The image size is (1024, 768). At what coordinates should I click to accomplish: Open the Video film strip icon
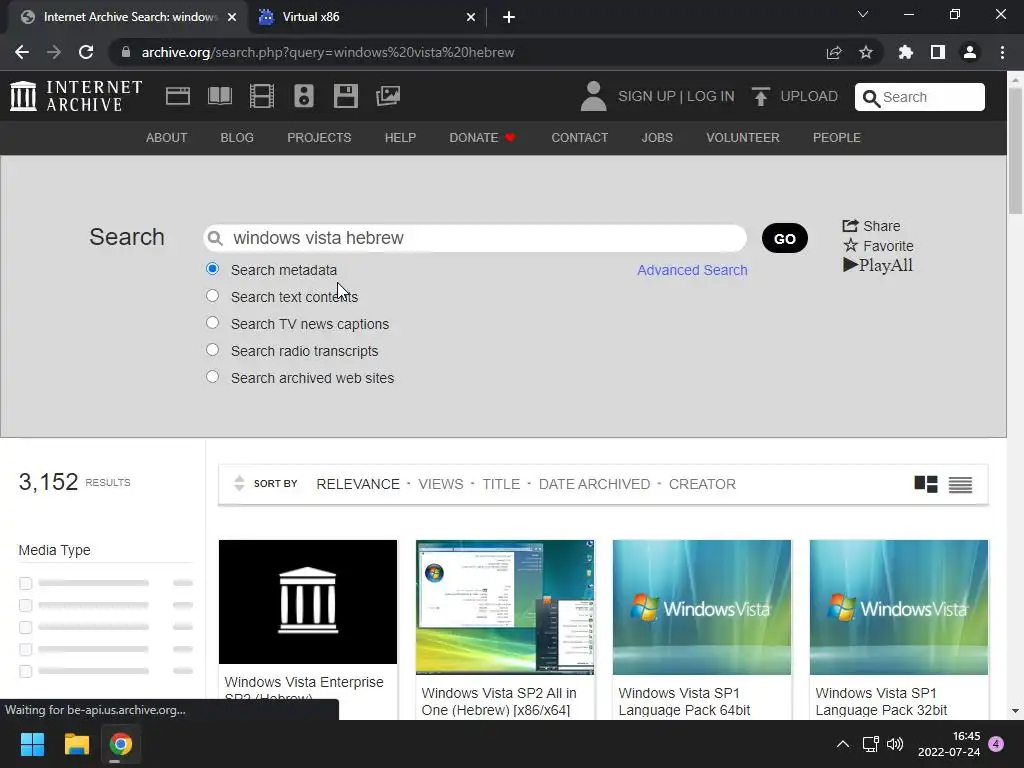coord(262,96)
